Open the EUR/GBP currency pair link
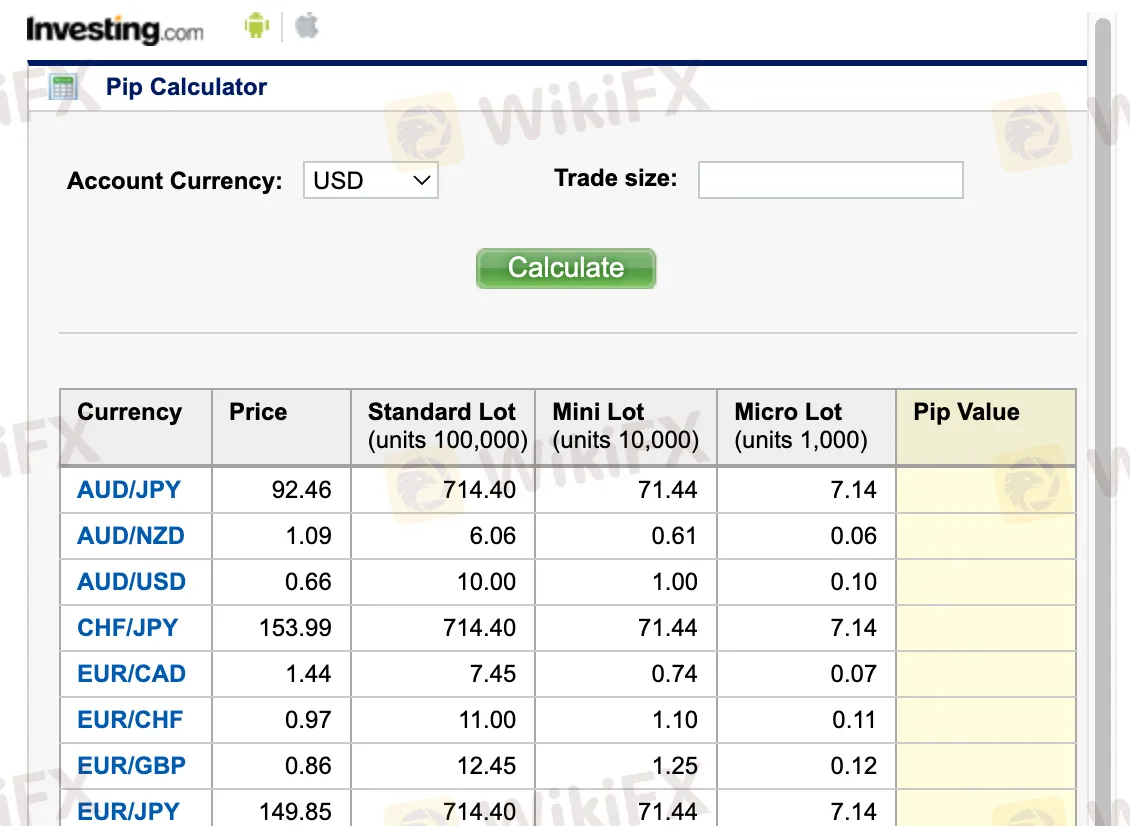This screenshot has height=826, width=1130. tap(131, 766)
